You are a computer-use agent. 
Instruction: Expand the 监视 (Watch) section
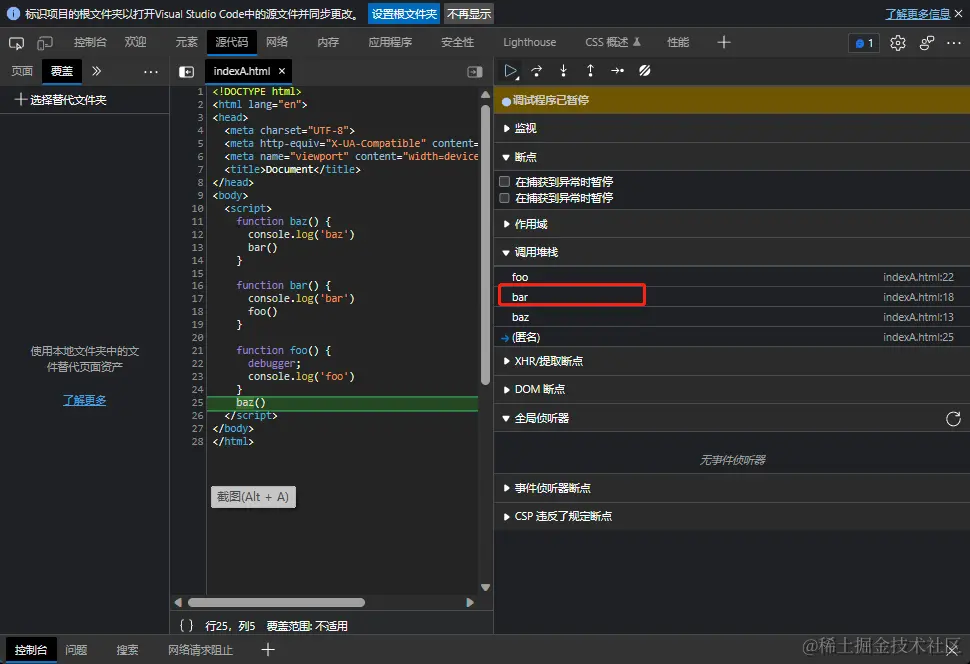(732, 128)
